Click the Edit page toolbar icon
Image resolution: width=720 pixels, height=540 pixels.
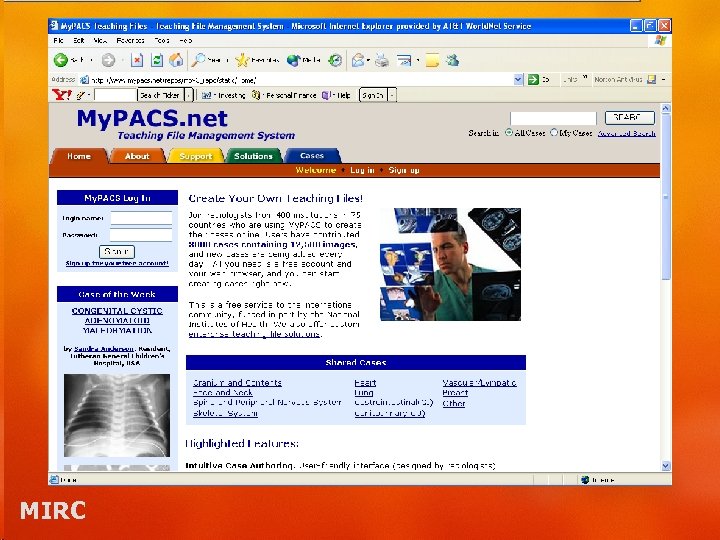404,60
